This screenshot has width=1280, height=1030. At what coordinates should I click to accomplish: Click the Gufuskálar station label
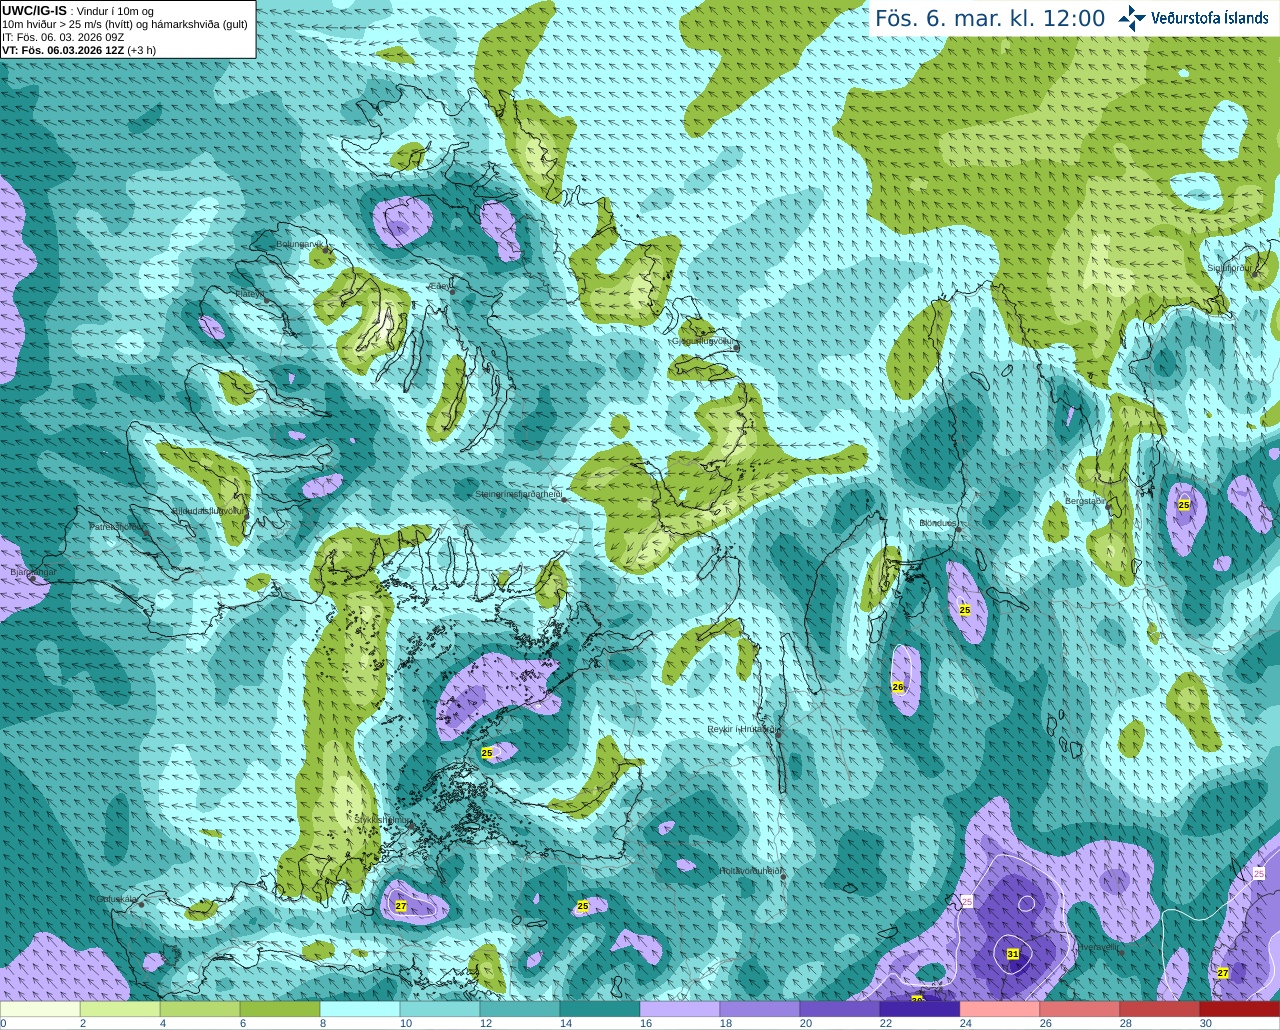[117, 899]
